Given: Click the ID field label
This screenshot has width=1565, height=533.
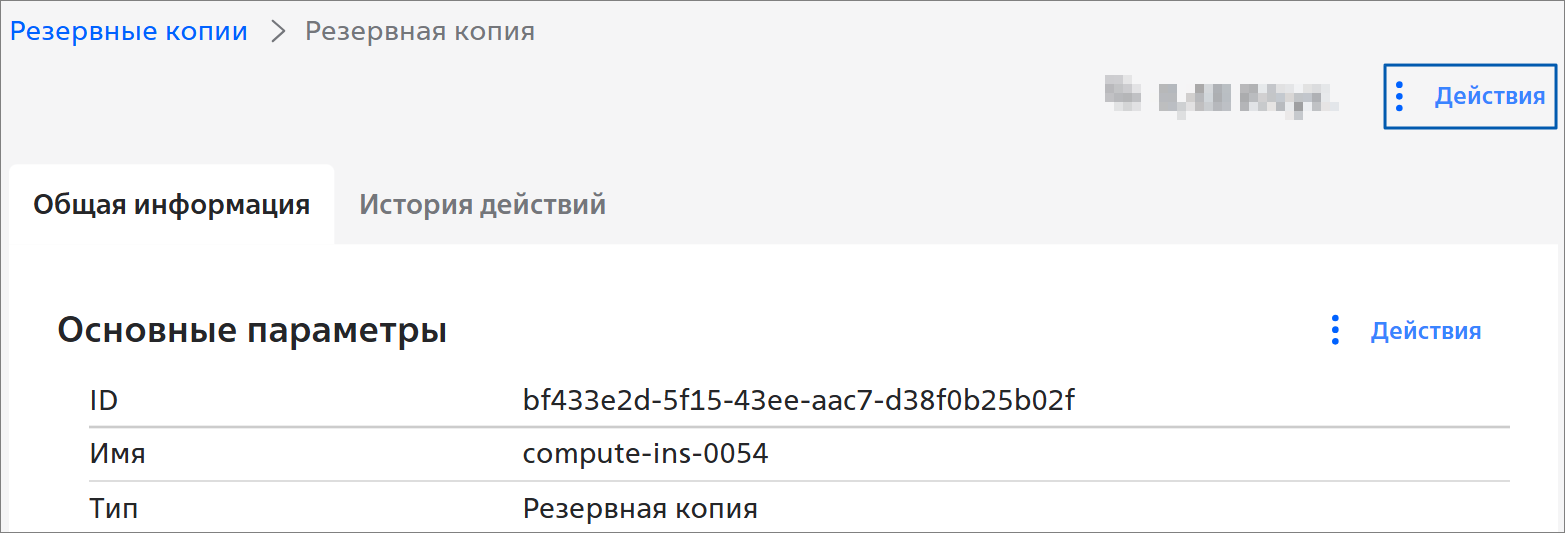Looking at the screenshot, I should (104, 401).
